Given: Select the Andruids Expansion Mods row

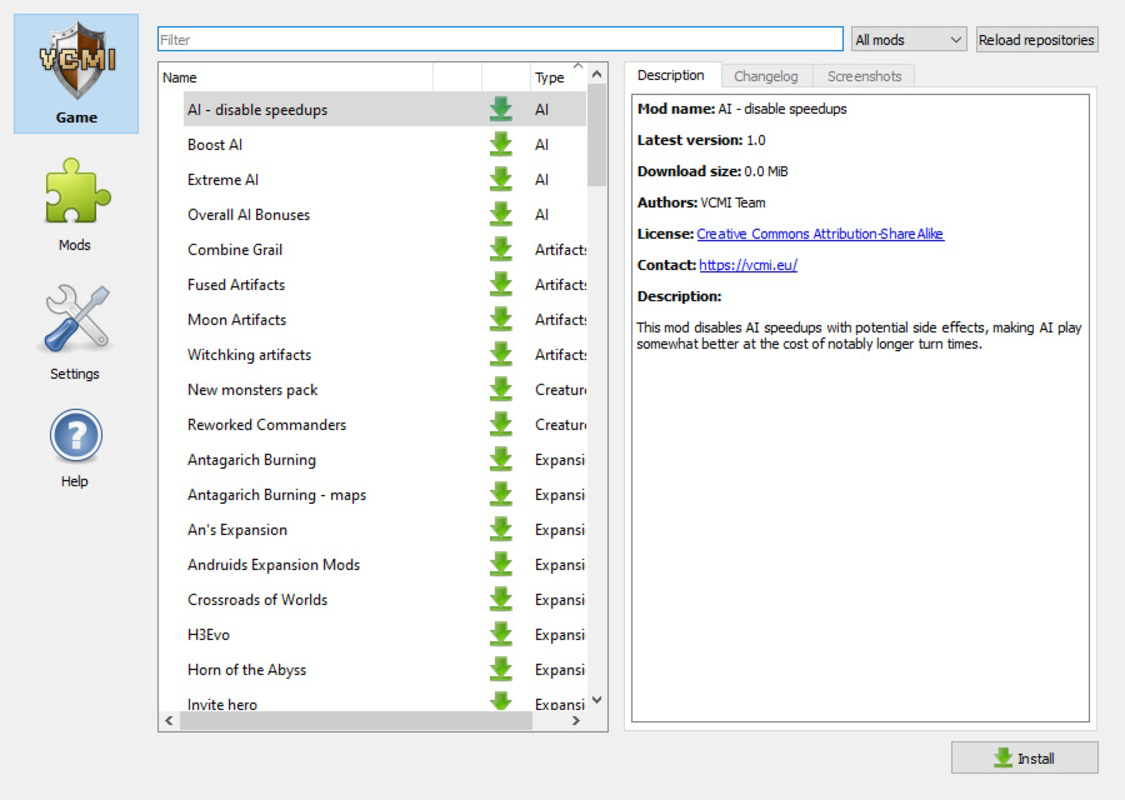Looking at the screenshot, I should point(385,564).
